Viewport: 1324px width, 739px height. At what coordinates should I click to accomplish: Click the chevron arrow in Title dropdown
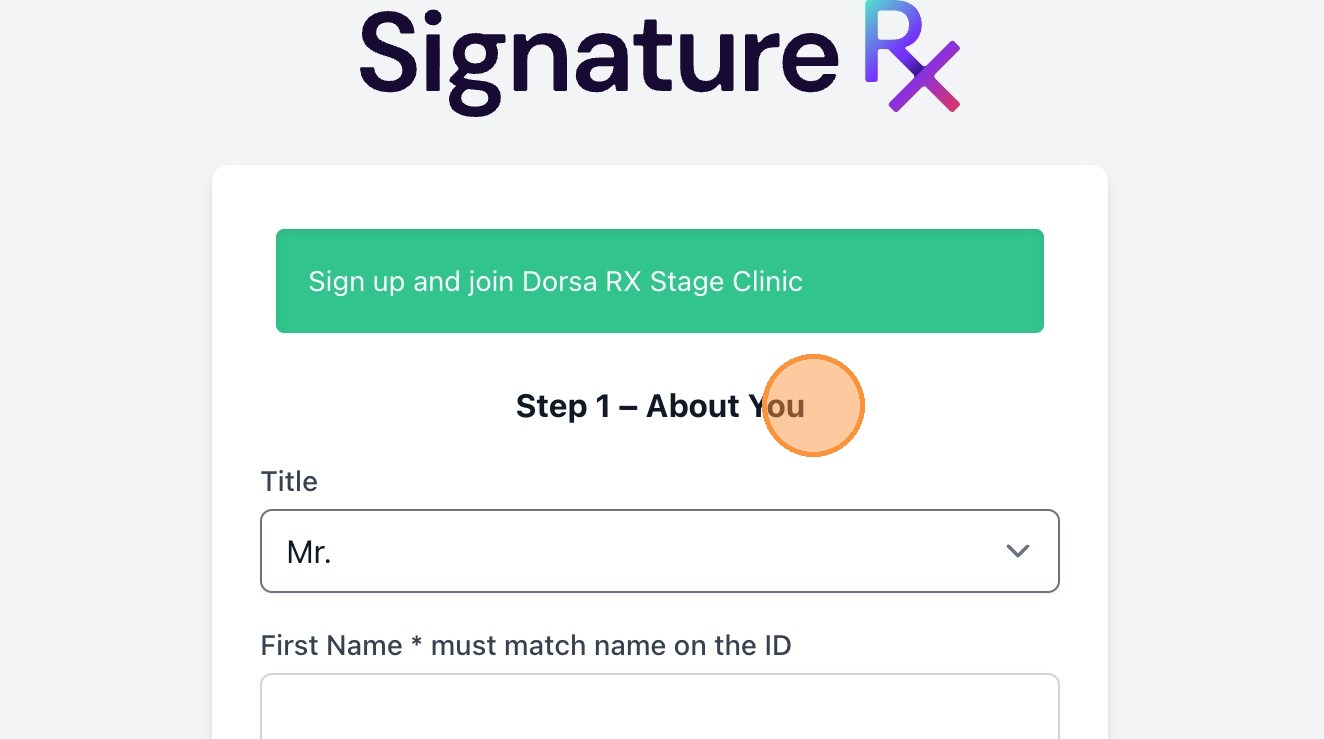coord(1017,551)
